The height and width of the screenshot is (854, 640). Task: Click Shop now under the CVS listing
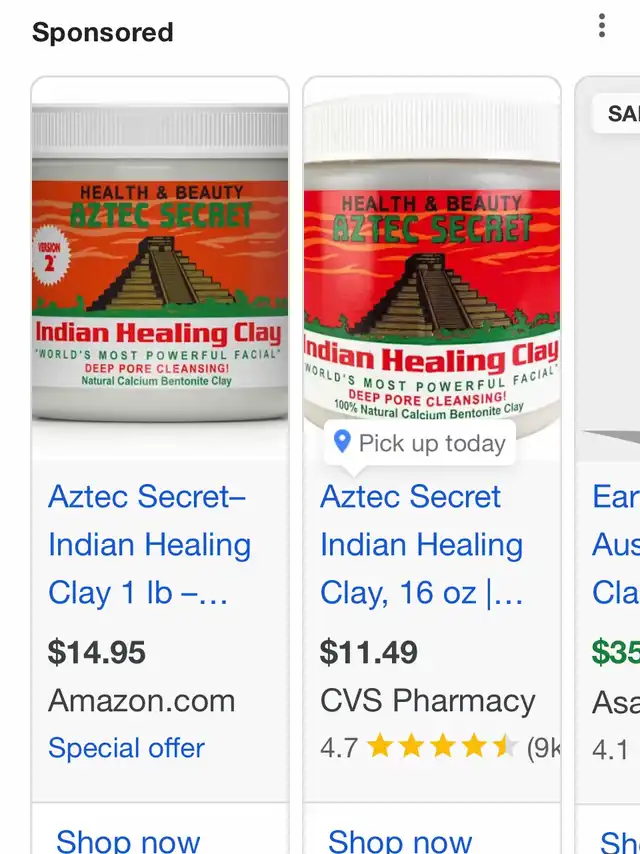pyautogui.click(x=400, y=840)
